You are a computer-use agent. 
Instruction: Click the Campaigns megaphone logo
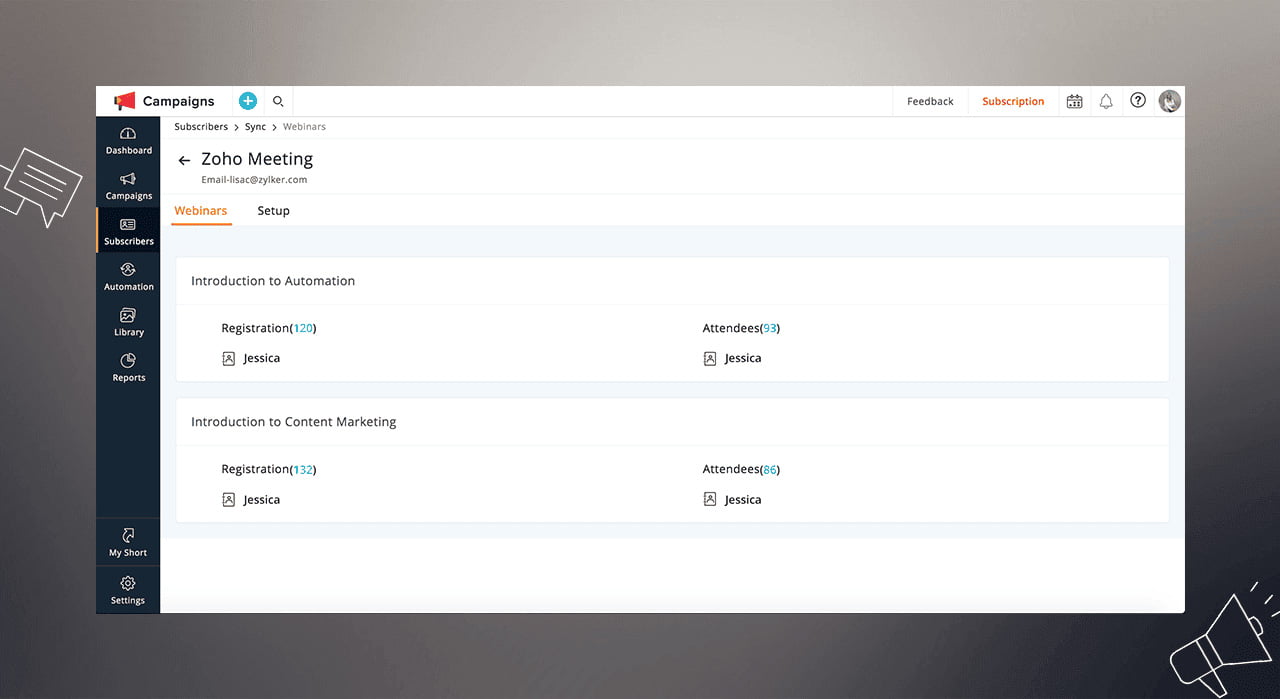(125, 101)
